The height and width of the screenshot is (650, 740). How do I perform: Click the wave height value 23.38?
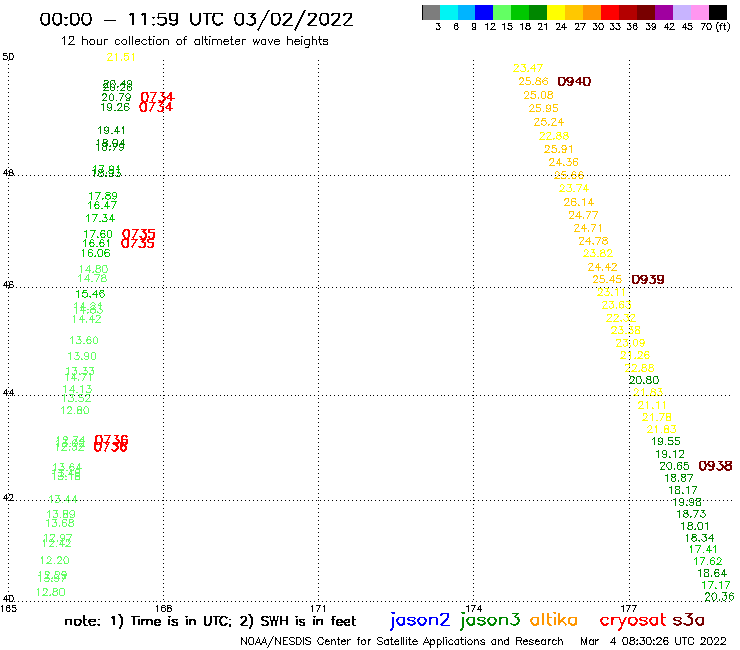[x=625, y=330]
